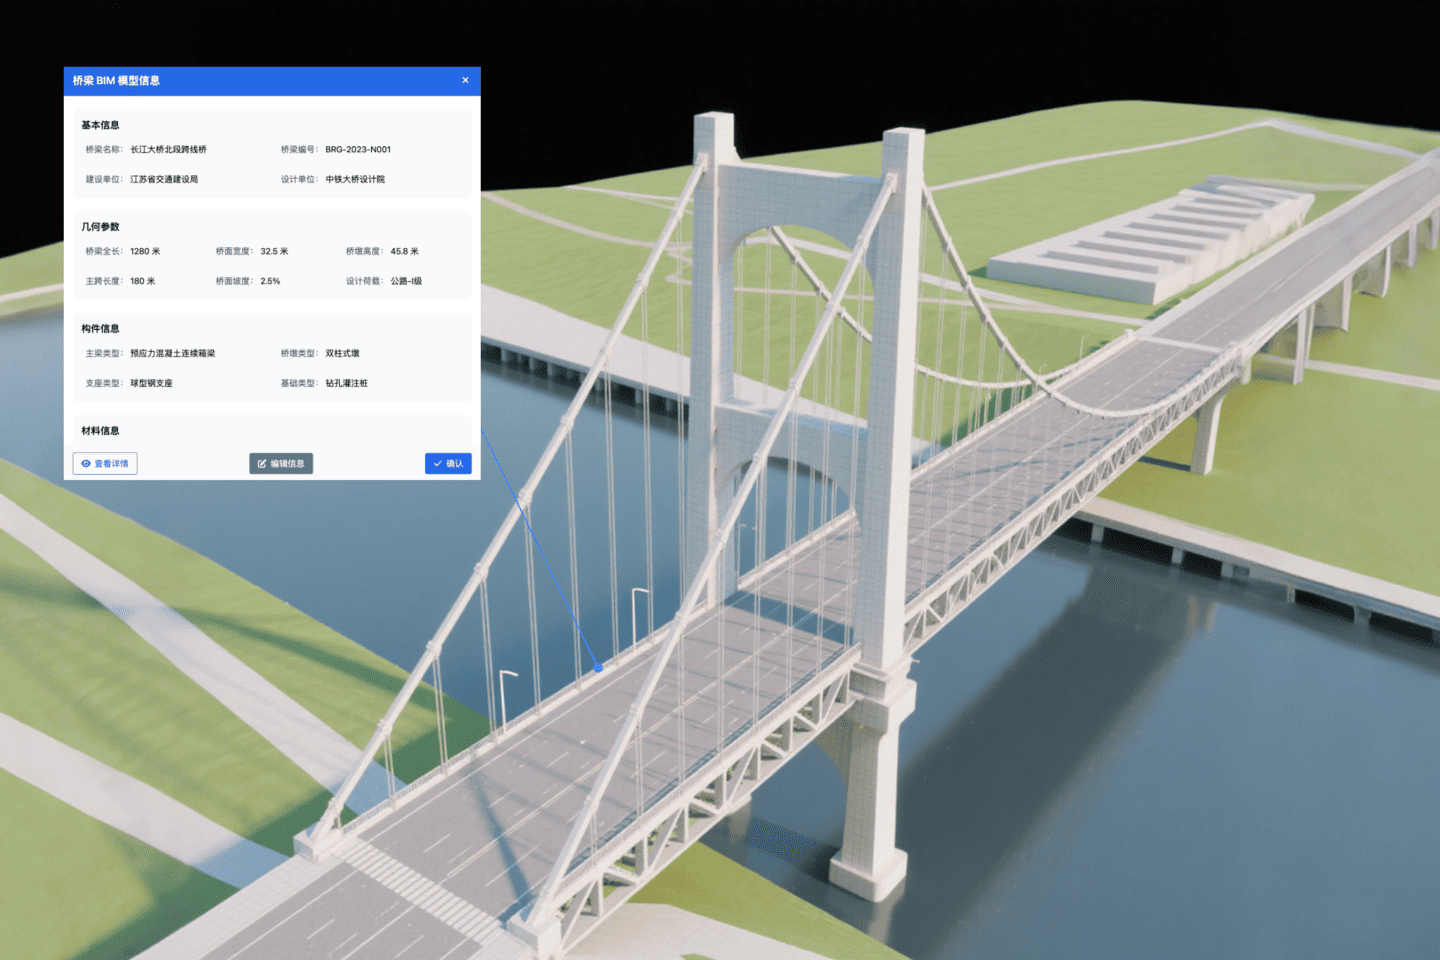Close the 桥梁 BIM 模型信息 dialog
The height and width of the screenshot is (960, 1440).
(465, 80)
